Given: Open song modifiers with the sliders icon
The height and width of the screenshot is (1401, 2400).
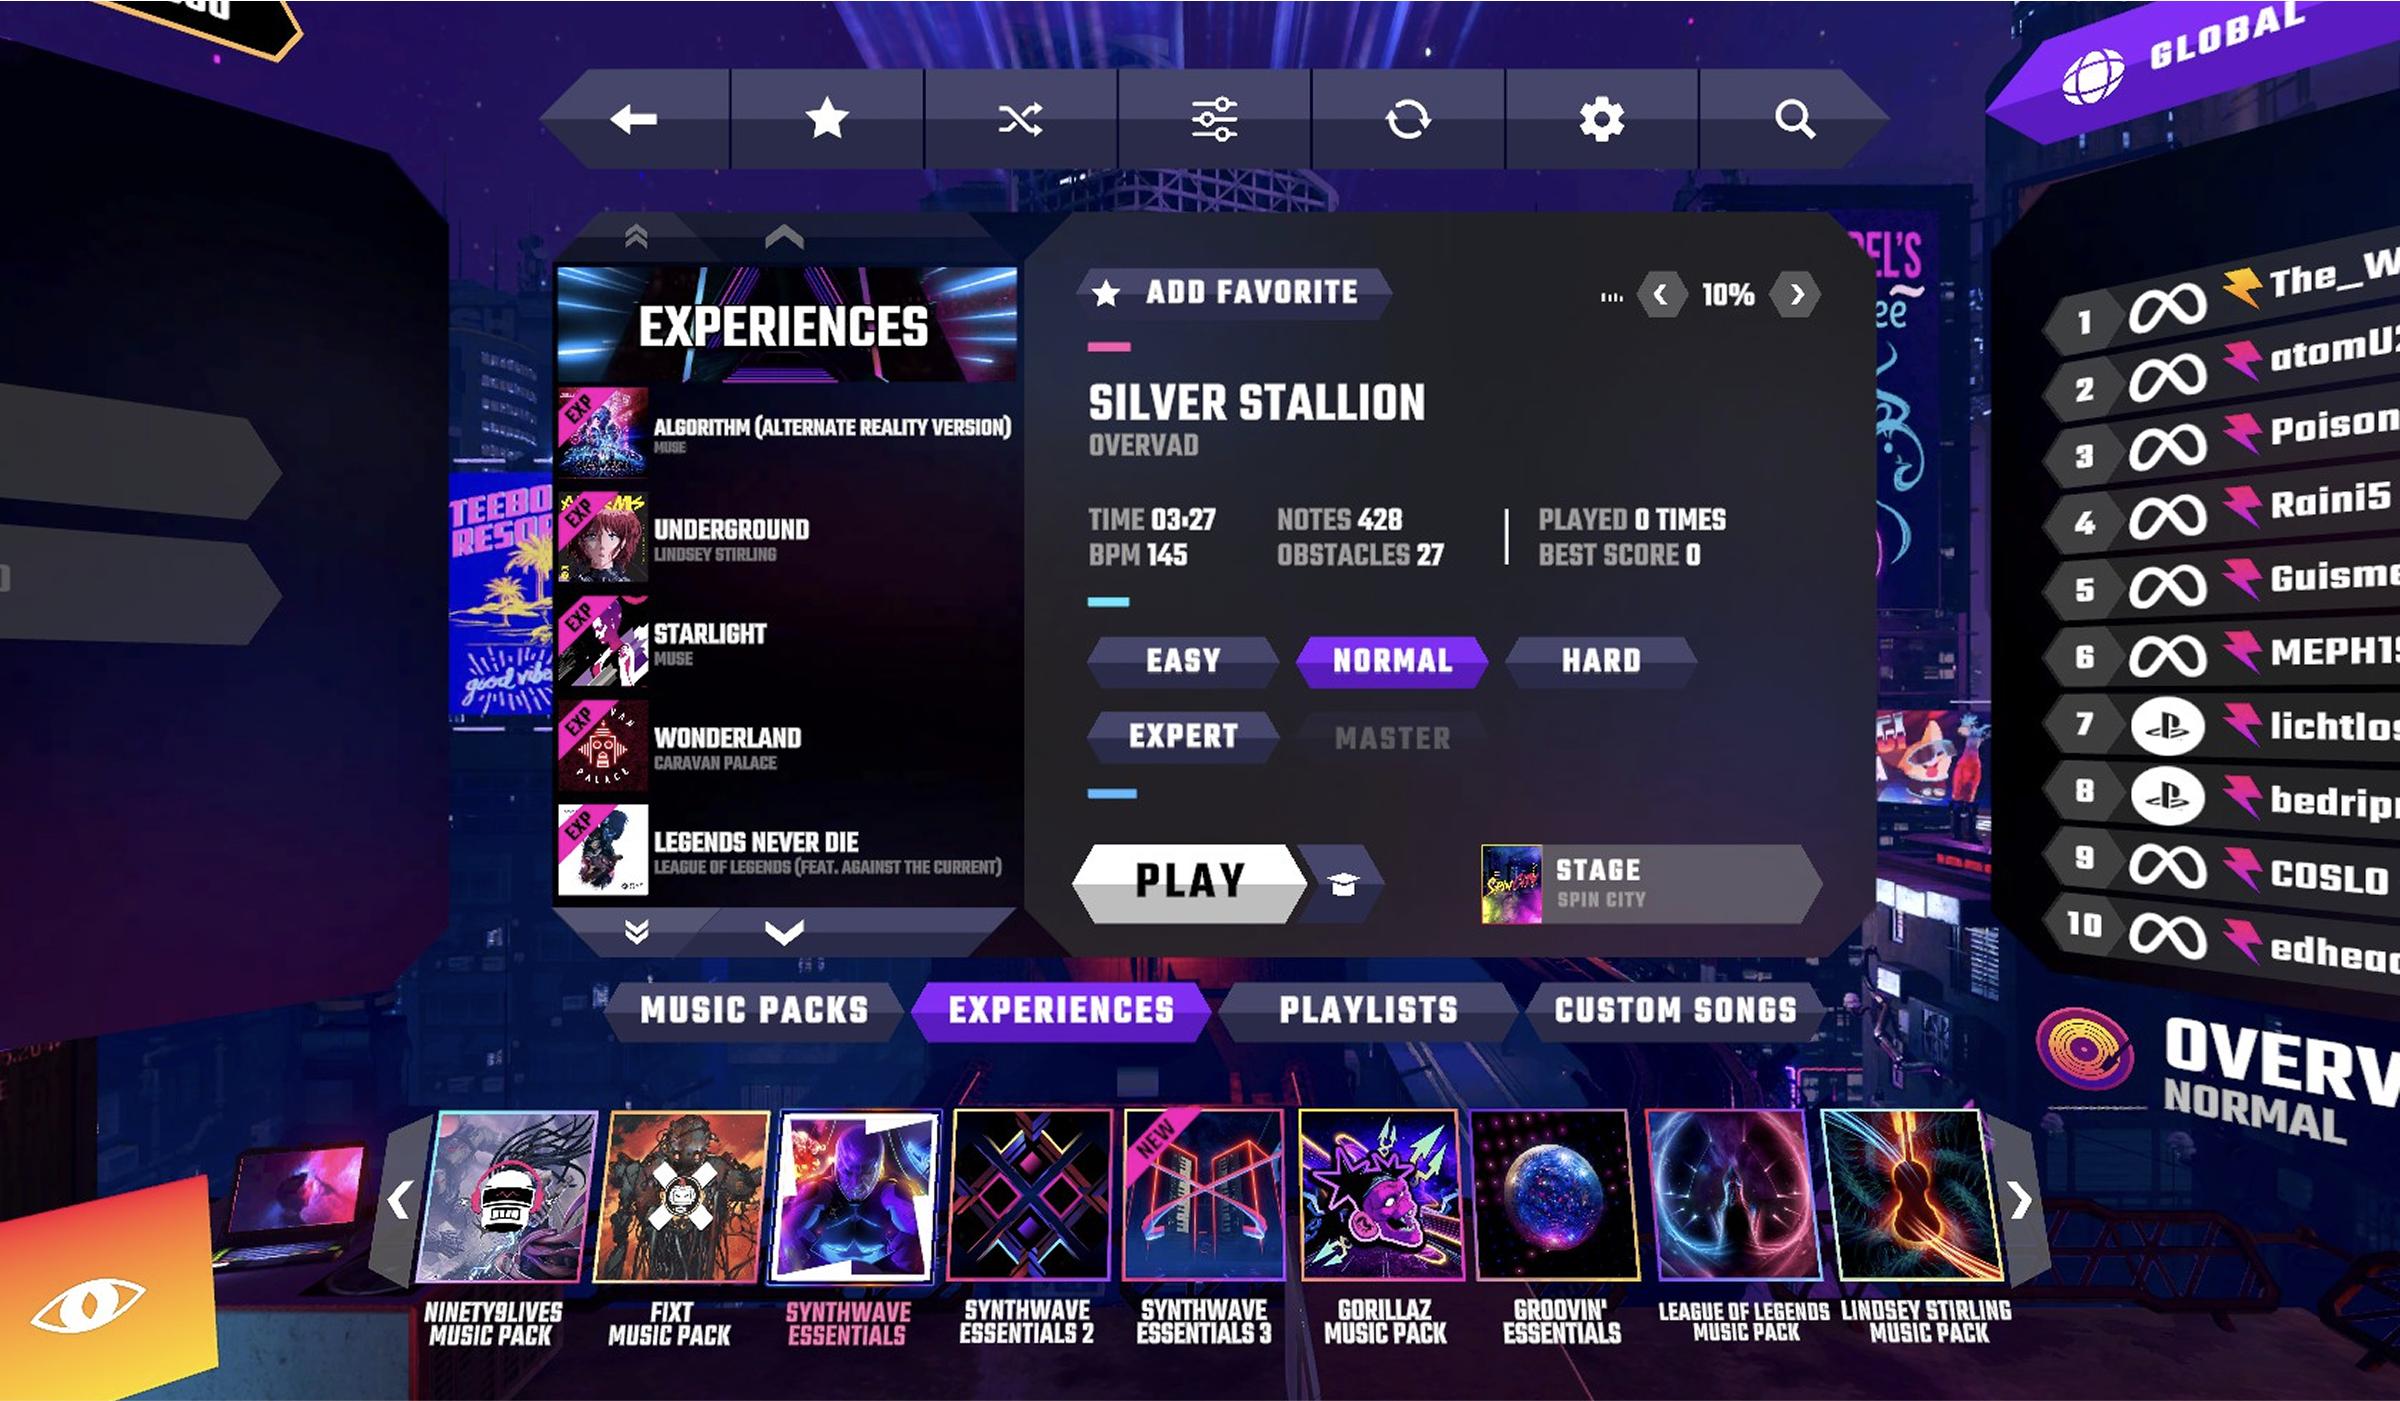Looking at the screenshot, I should click(1214, 119).
